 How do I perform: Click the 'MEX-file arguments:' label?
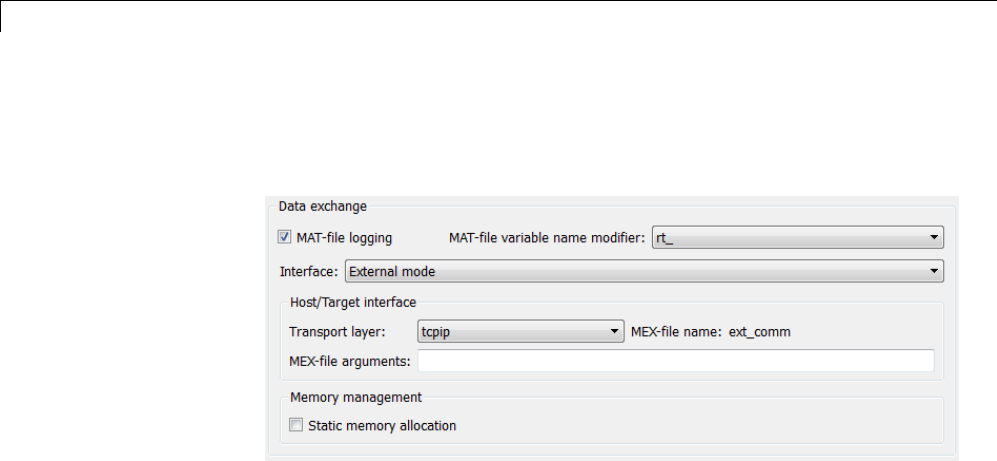click(x=350, y=360)
